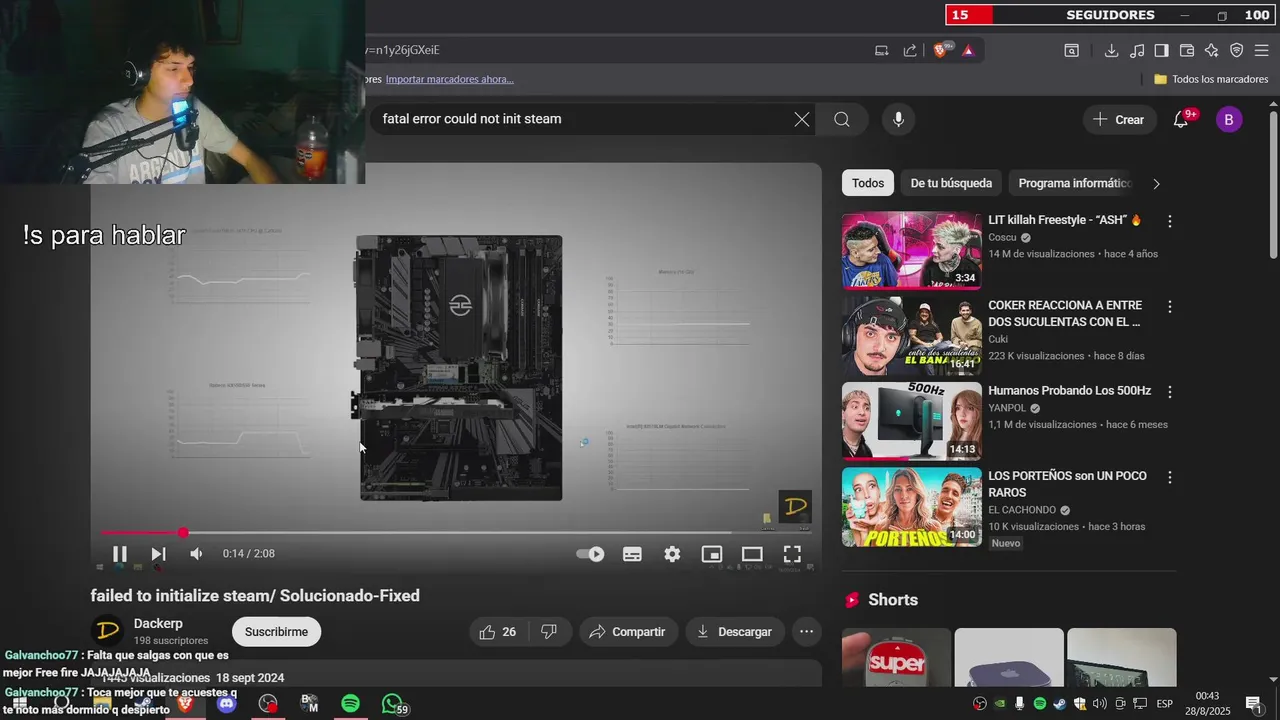Viewport: 1280px width, 720px height.
Task: Open options for Humanos Probando 500Hz video
Action: (x=1170, y=392)
